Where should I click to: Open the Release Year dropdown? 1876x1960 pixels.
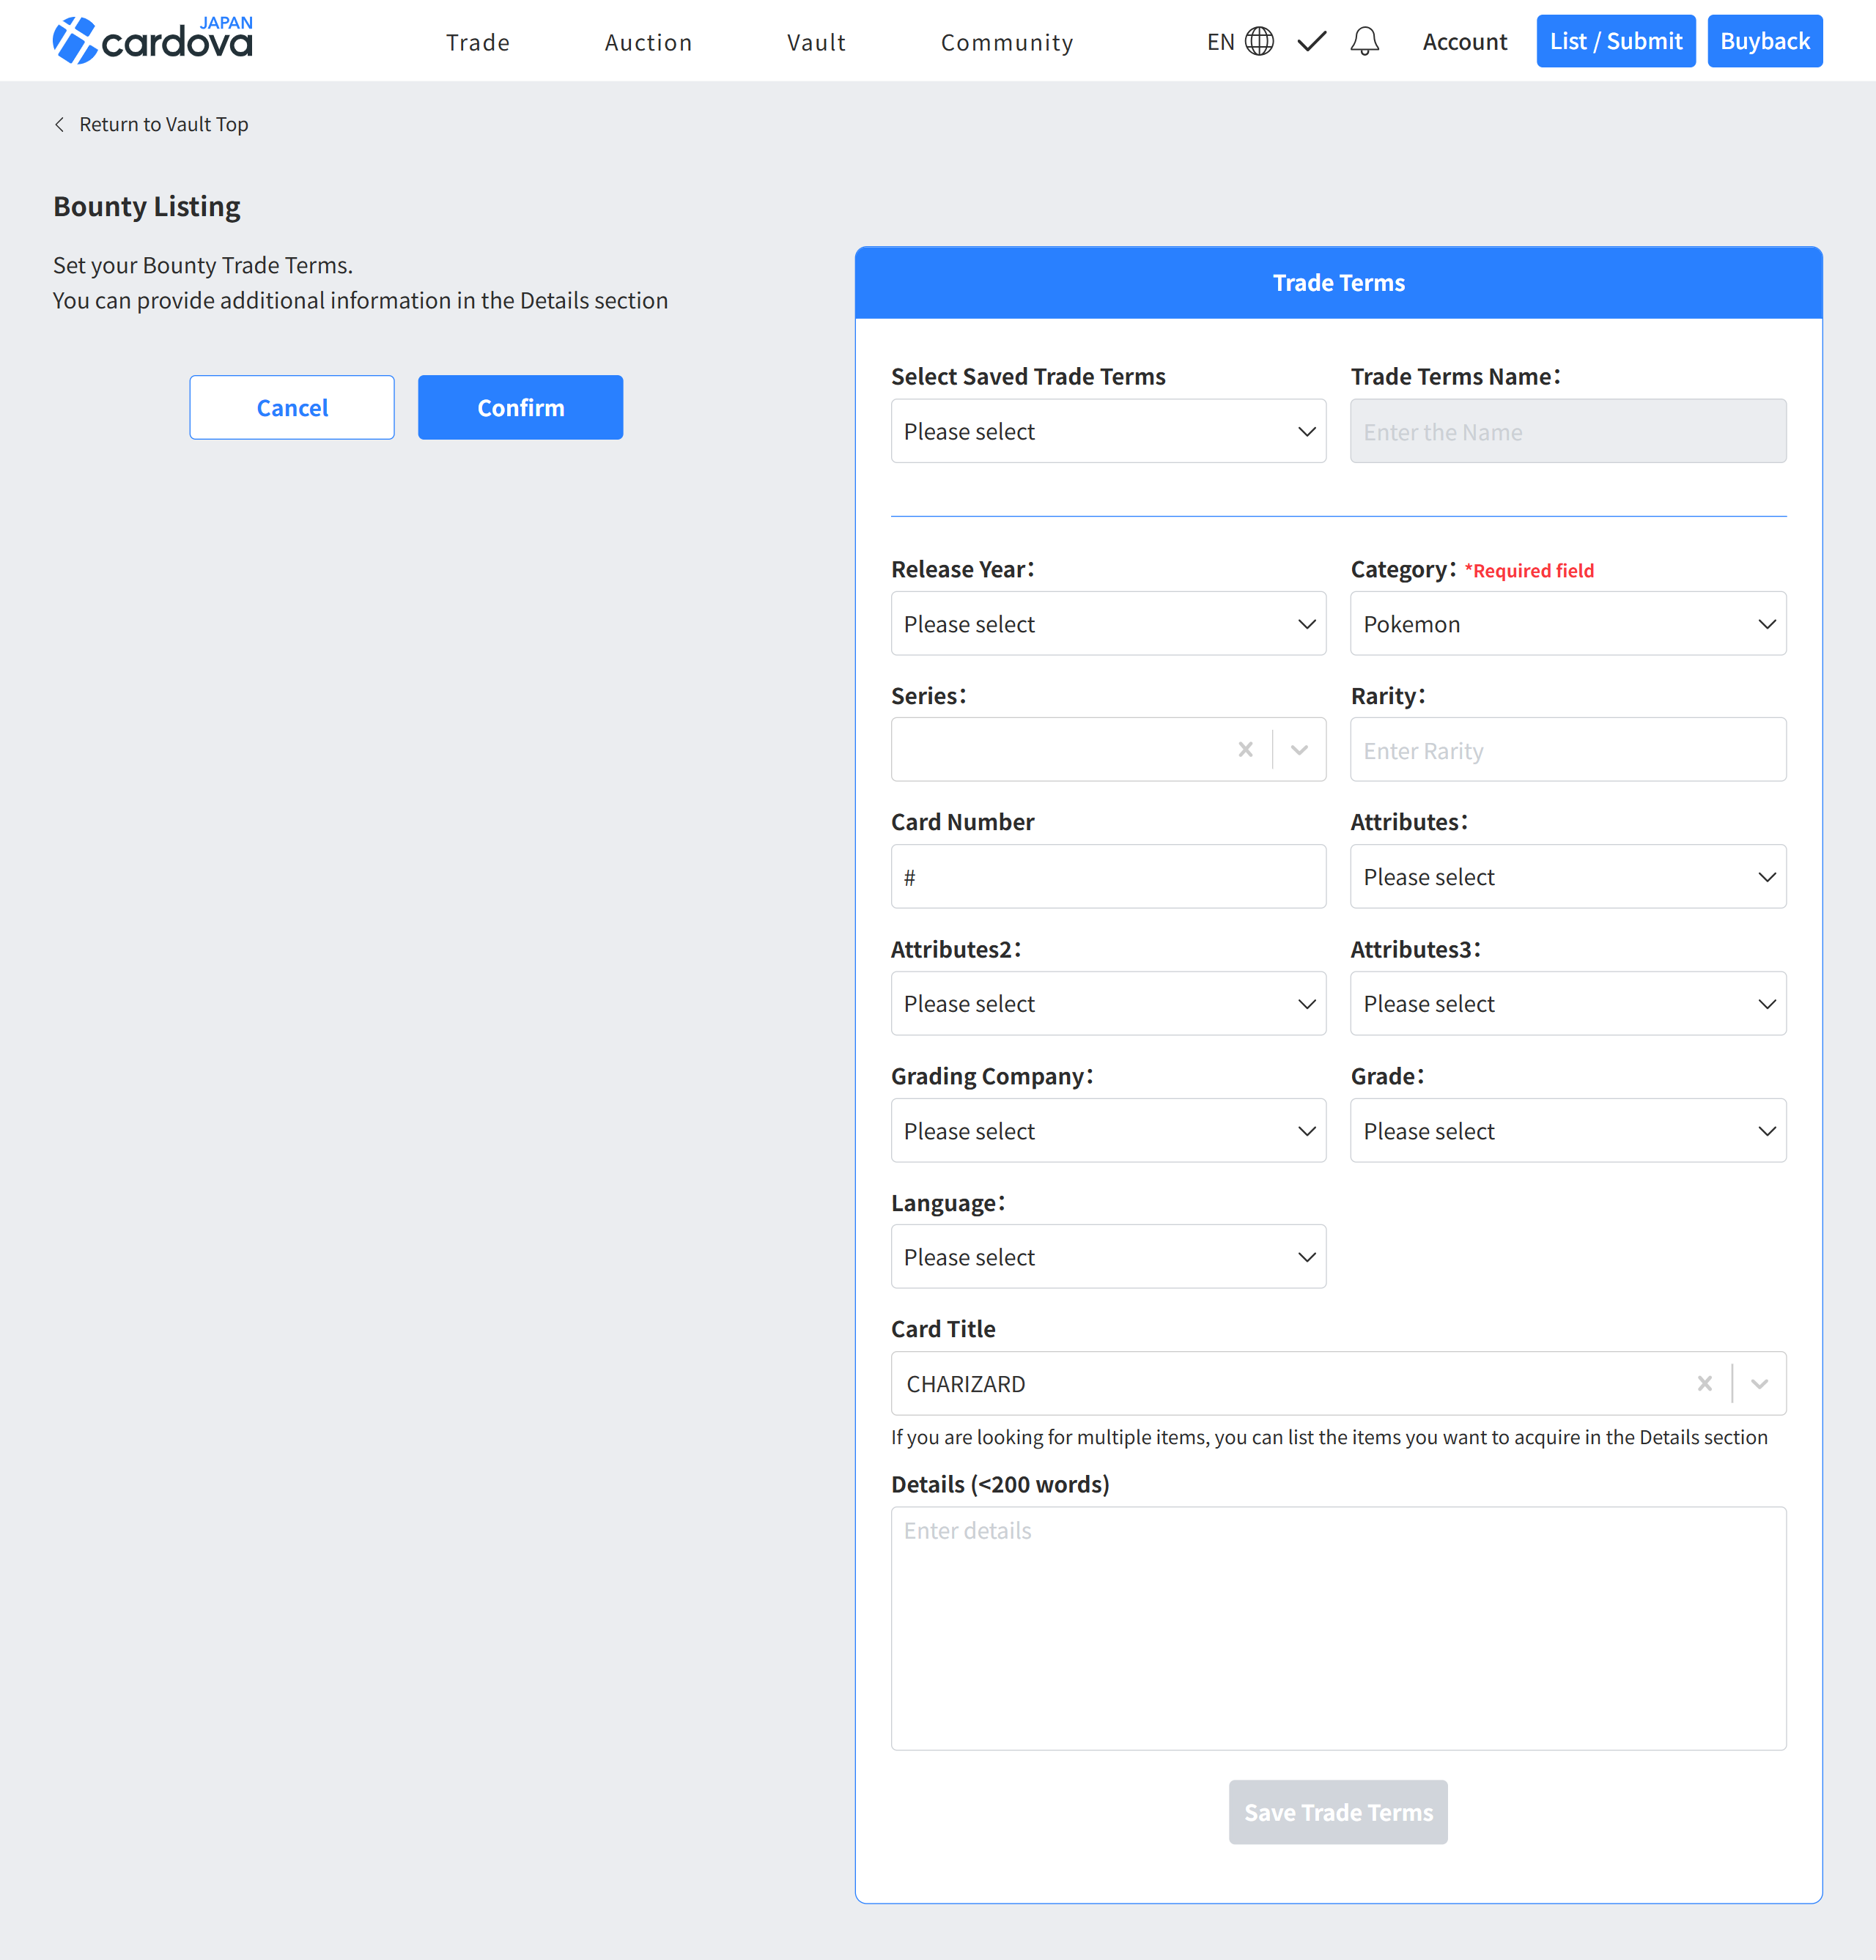[1108, 624]
